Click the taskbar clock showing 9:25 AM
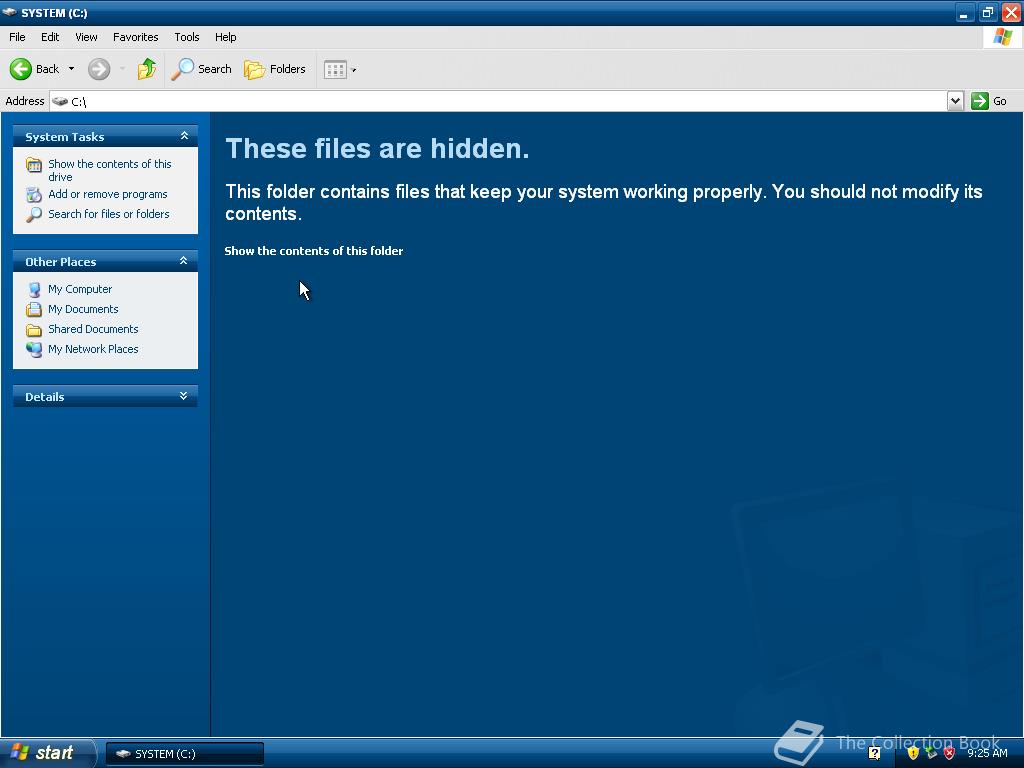Screen dimensions: 1024x768 click(x=987, y=753)
